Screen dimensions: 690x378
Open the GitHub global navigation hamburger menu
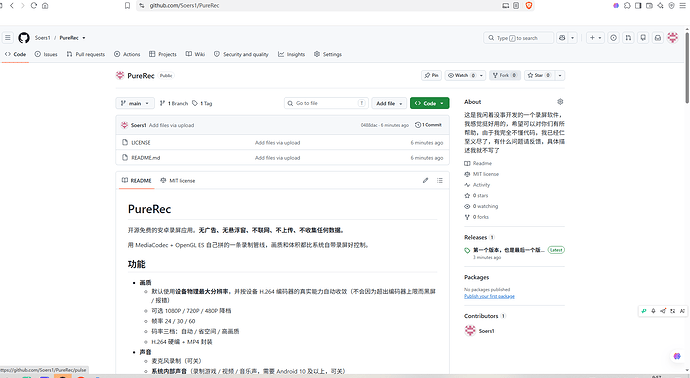[x=7, y=38]
